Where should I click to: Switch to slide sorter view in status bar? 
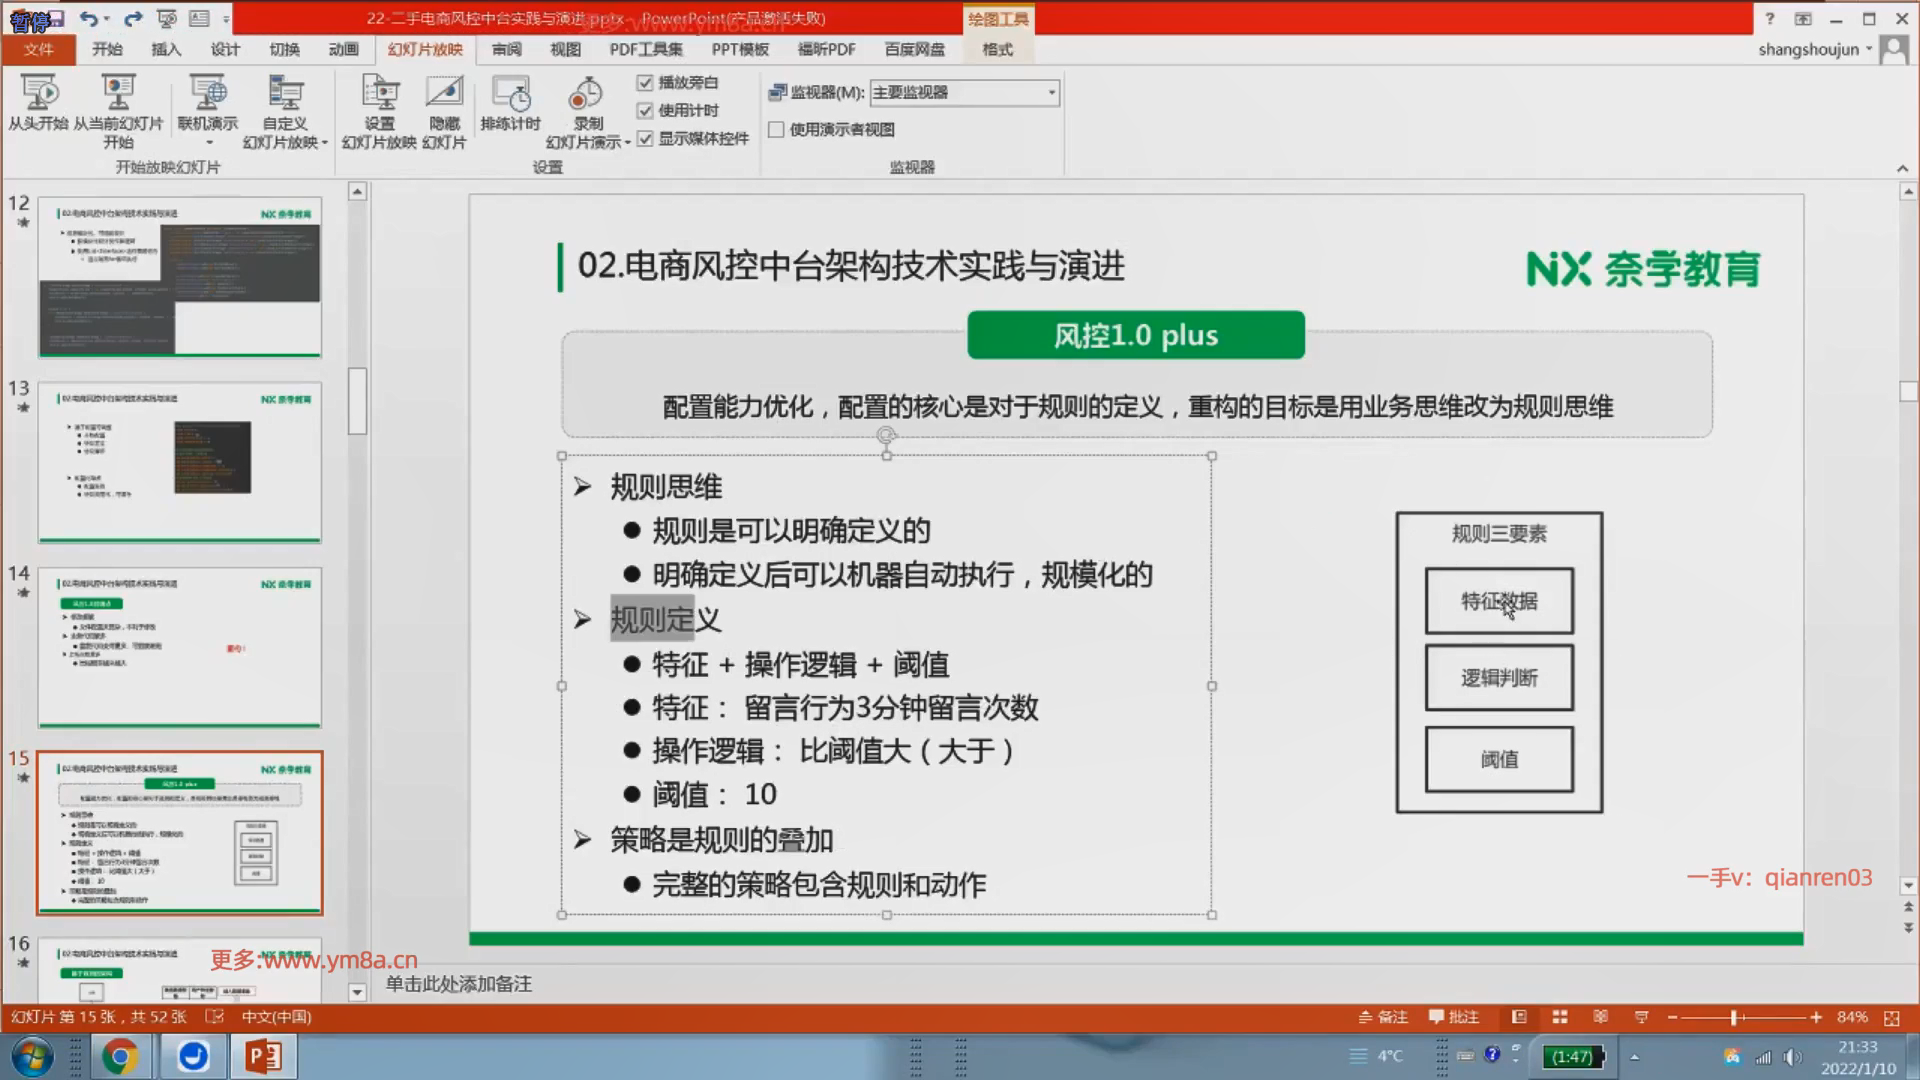click(x=1559, y=1017)
